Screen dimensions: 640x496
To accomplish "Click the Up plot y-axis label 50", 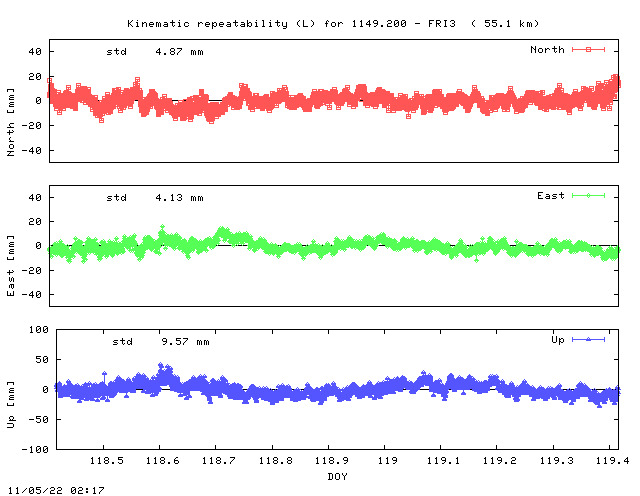I will point(42,360).
